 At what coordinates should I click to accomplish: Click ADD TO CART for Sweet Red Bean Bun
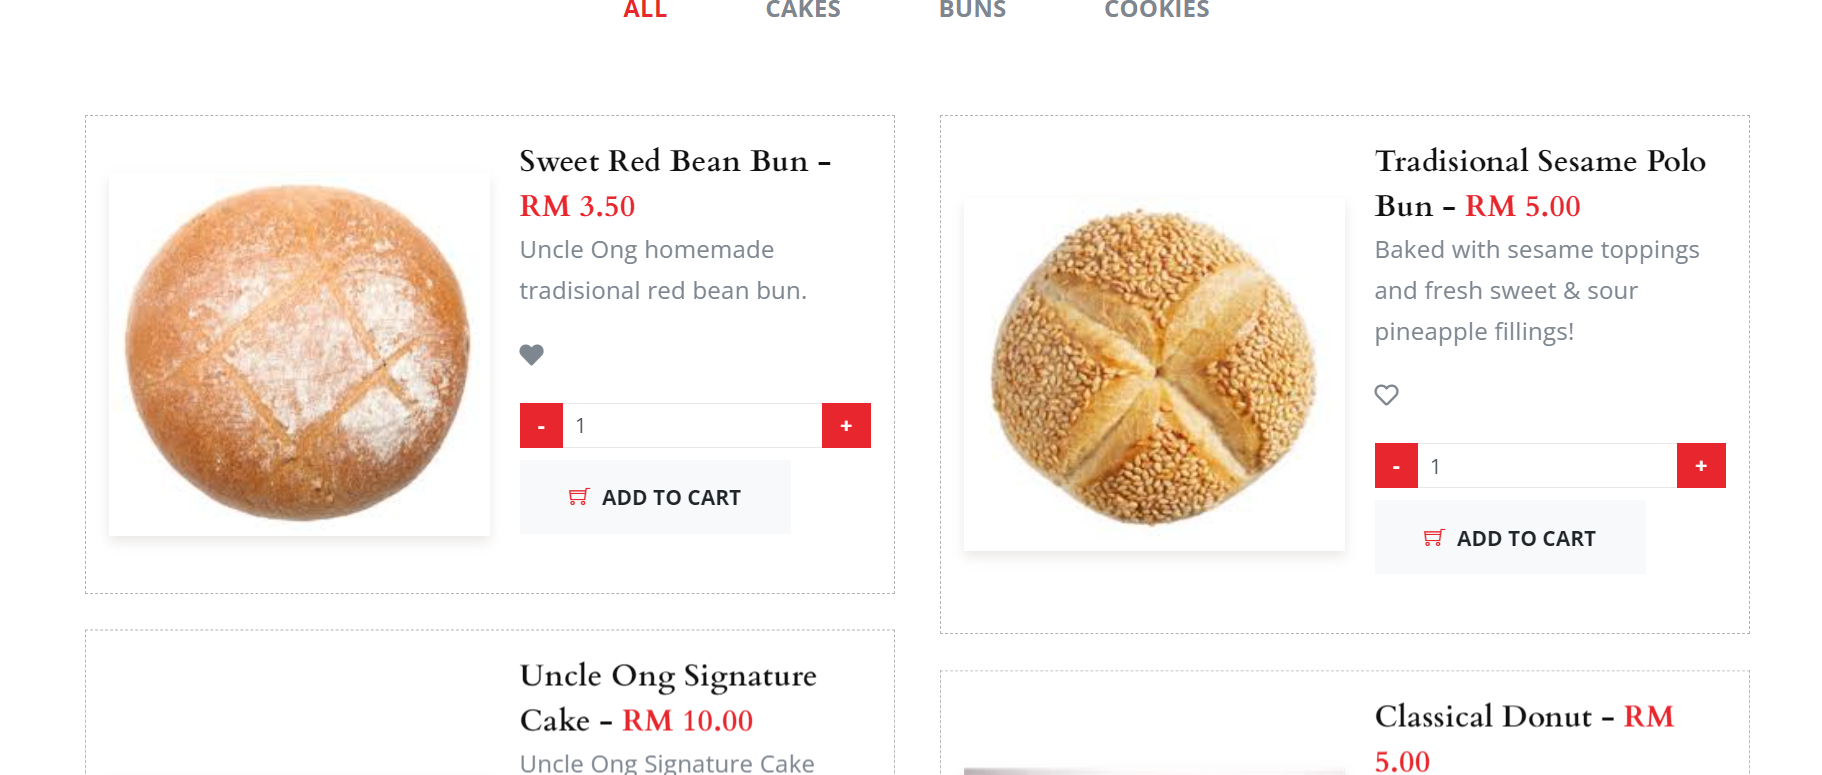(x=655, y=496)
